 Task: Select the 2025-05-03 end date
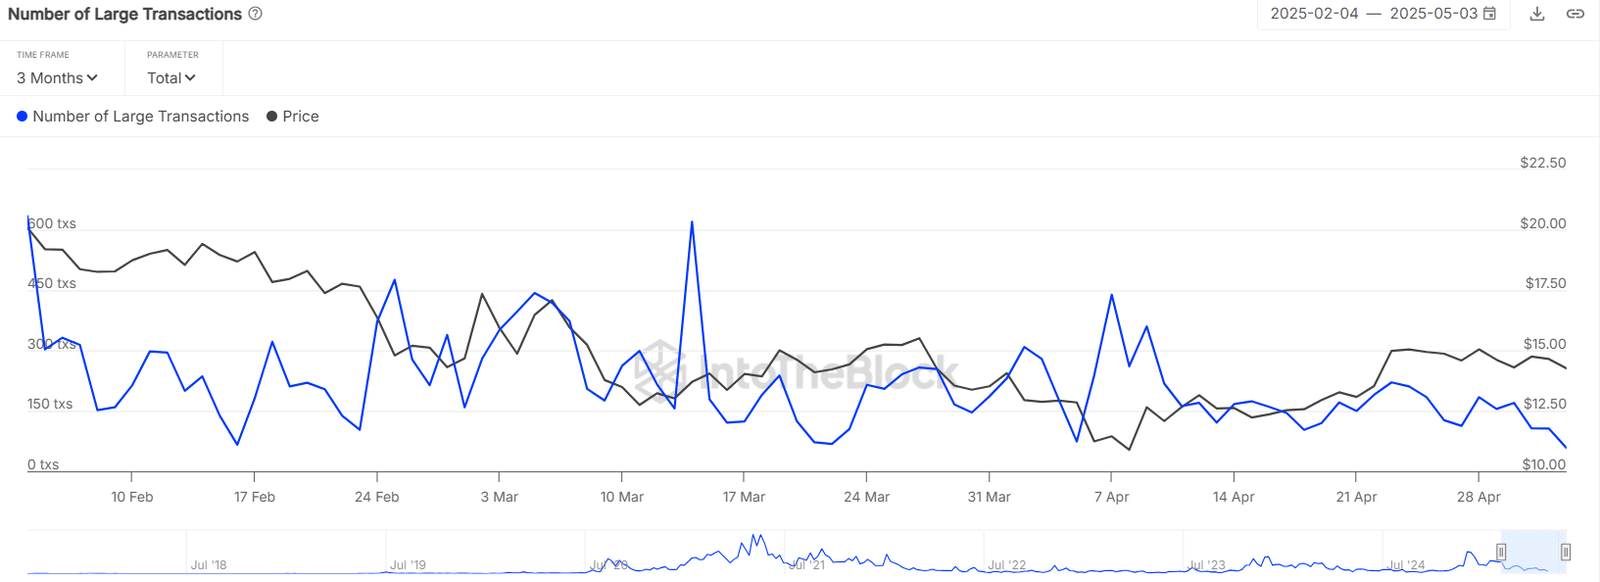(x=1433, y=14)
